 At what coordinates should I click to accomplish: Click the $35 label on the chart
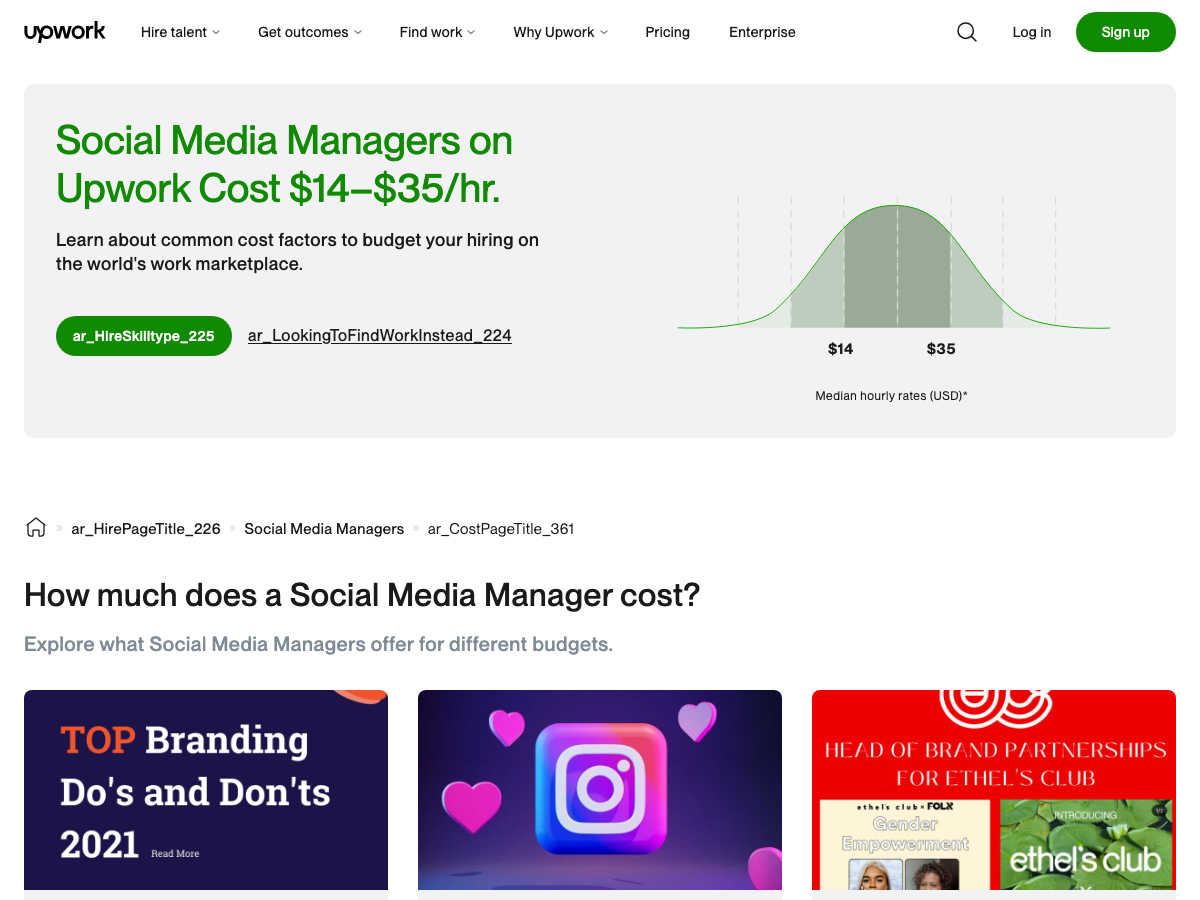click(941, 349)
